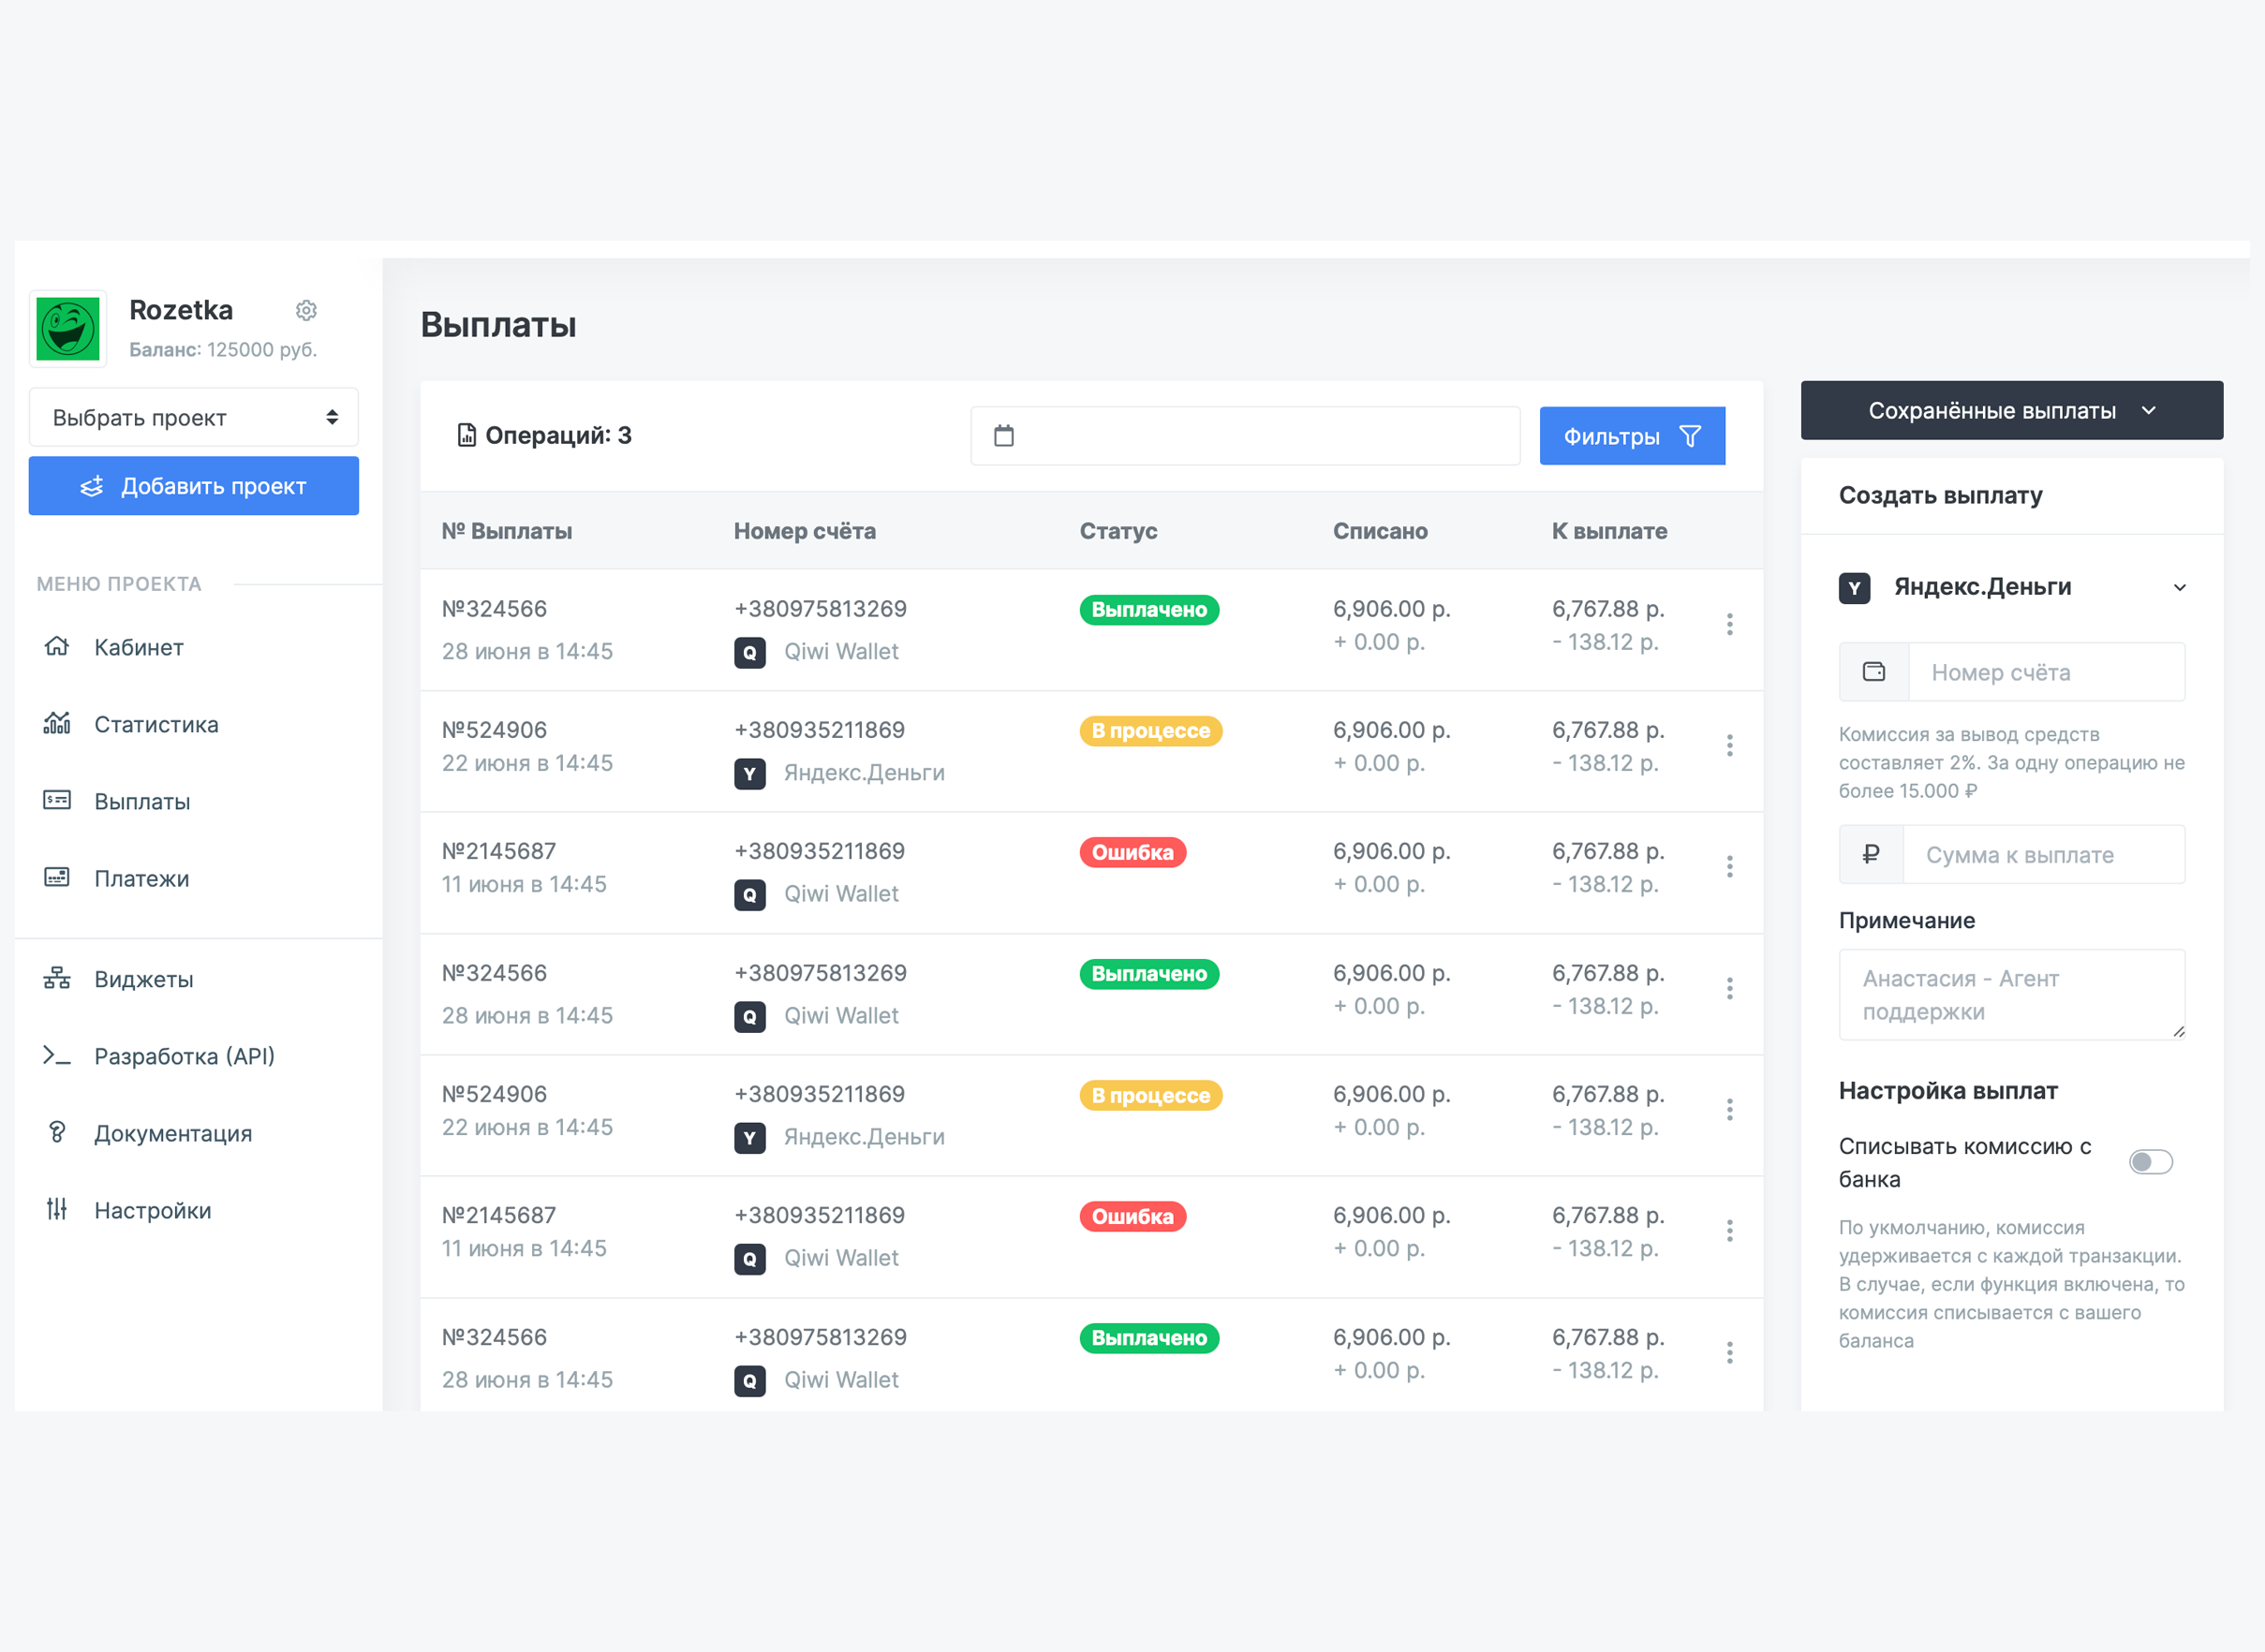Screen dimensions: 2265x1652
Task: Toggle Списывать комиссию с банка switch
Action: 2150,1162
